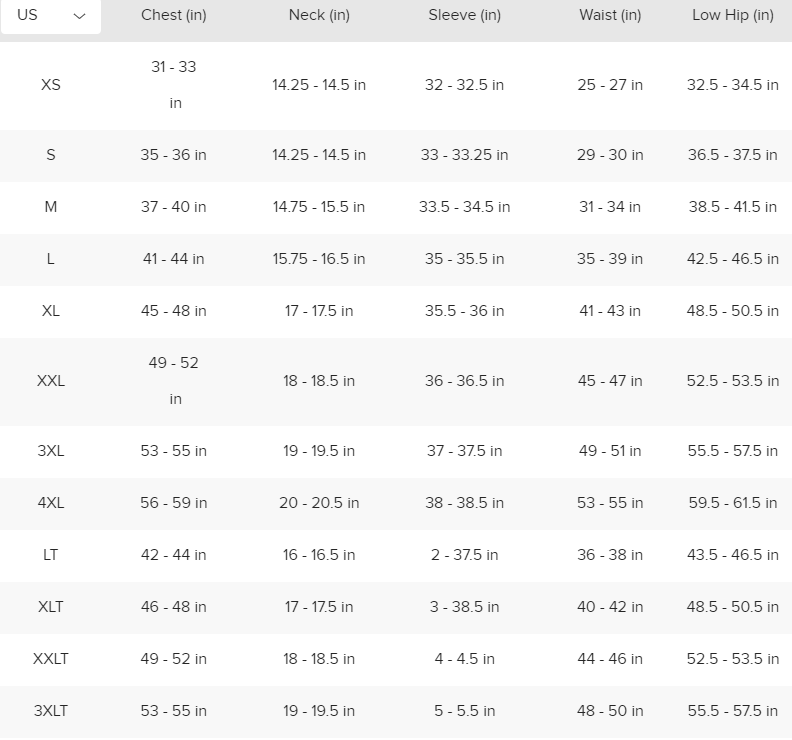Select the 3XLT size row label
This screenshot has height=740, width=792.
51,711
